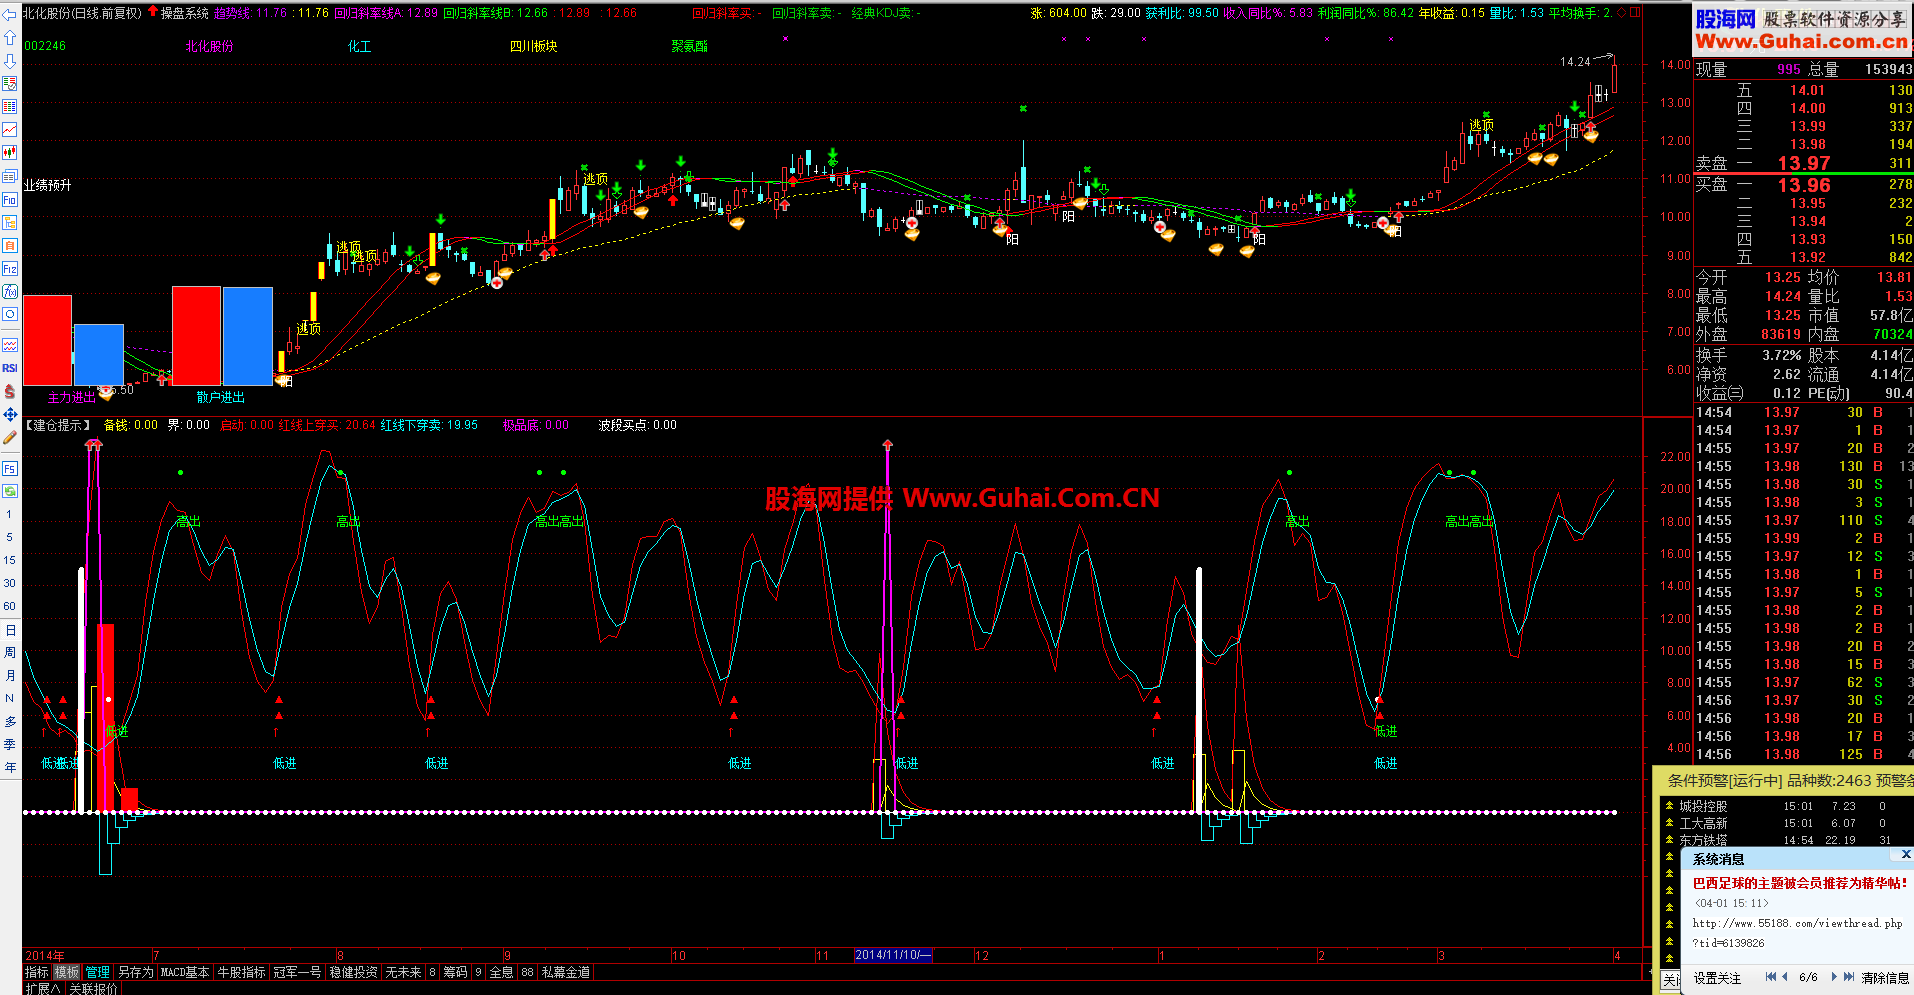
Task: Switch to the MACD基本 template tab
Action: tap(185, 972)
